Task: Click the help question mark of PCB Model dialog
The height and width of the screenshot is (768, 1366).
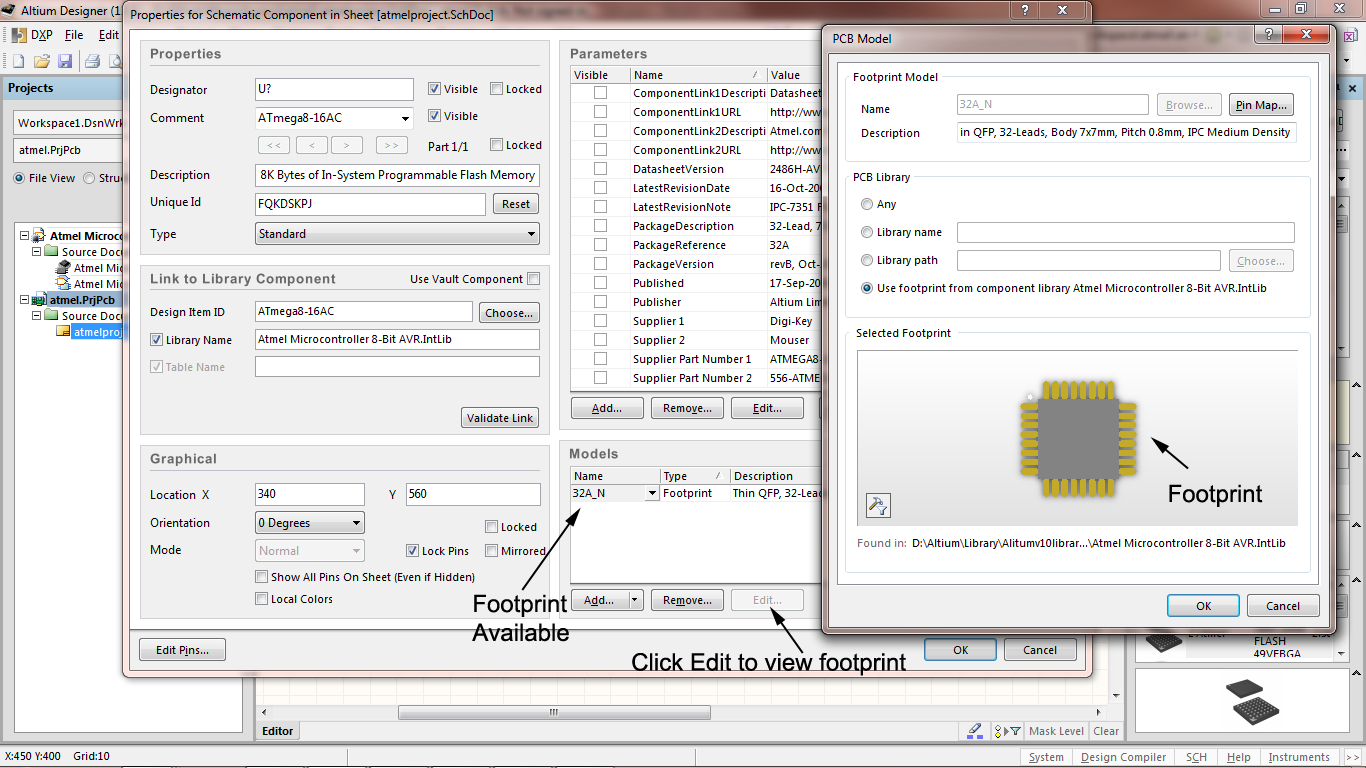Action: tap(1269, 33)
